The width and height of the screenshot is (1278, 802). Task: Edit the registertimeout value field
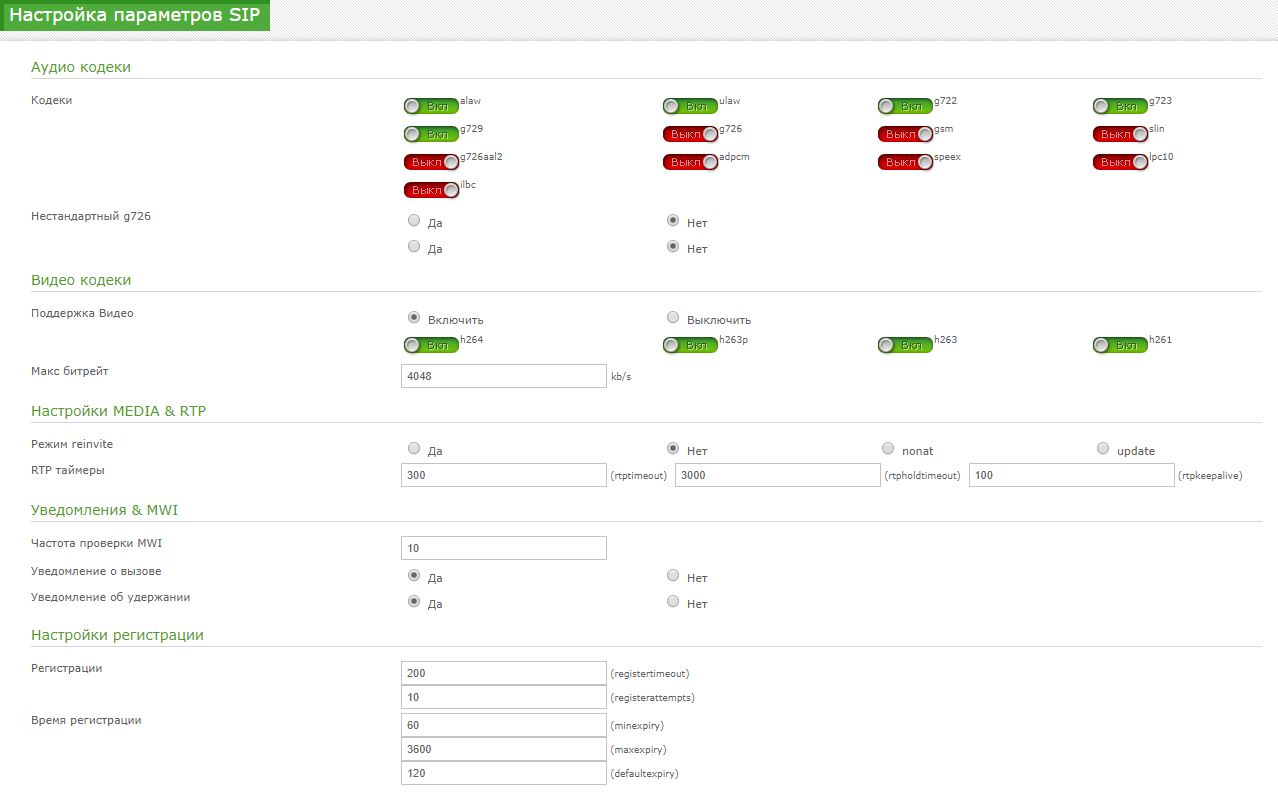coord(503,673)
